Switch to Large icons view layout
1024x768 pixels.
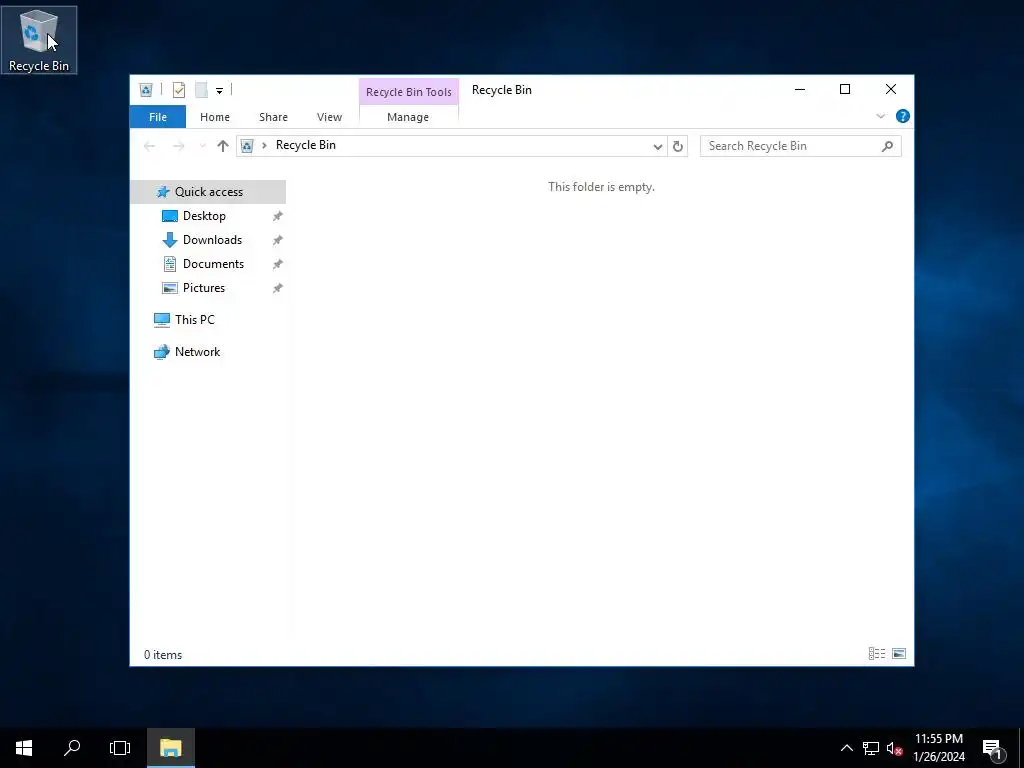coord(899,654)
